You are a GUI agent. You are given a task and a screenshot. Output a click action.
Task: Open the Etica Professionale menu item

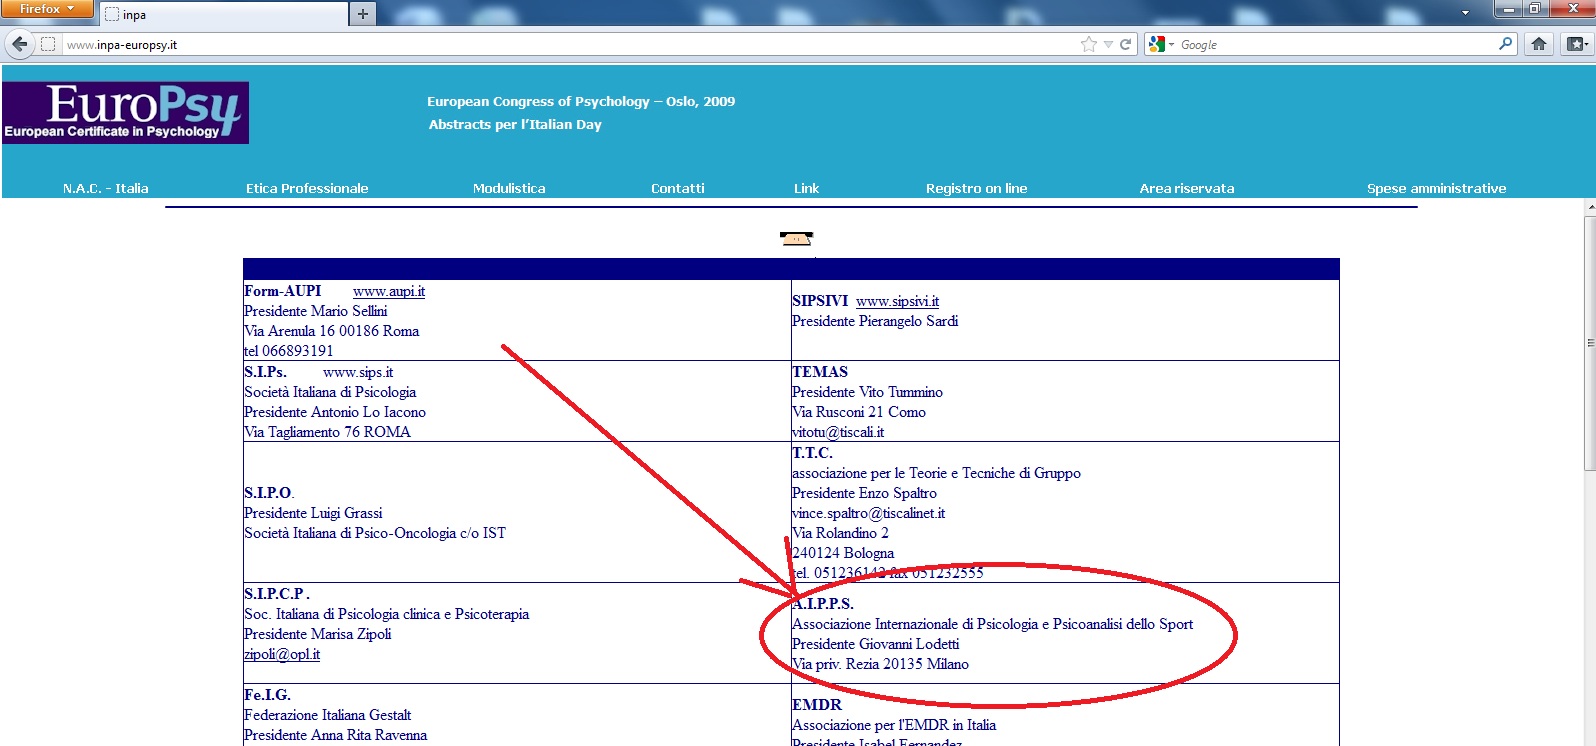point(307,188)
